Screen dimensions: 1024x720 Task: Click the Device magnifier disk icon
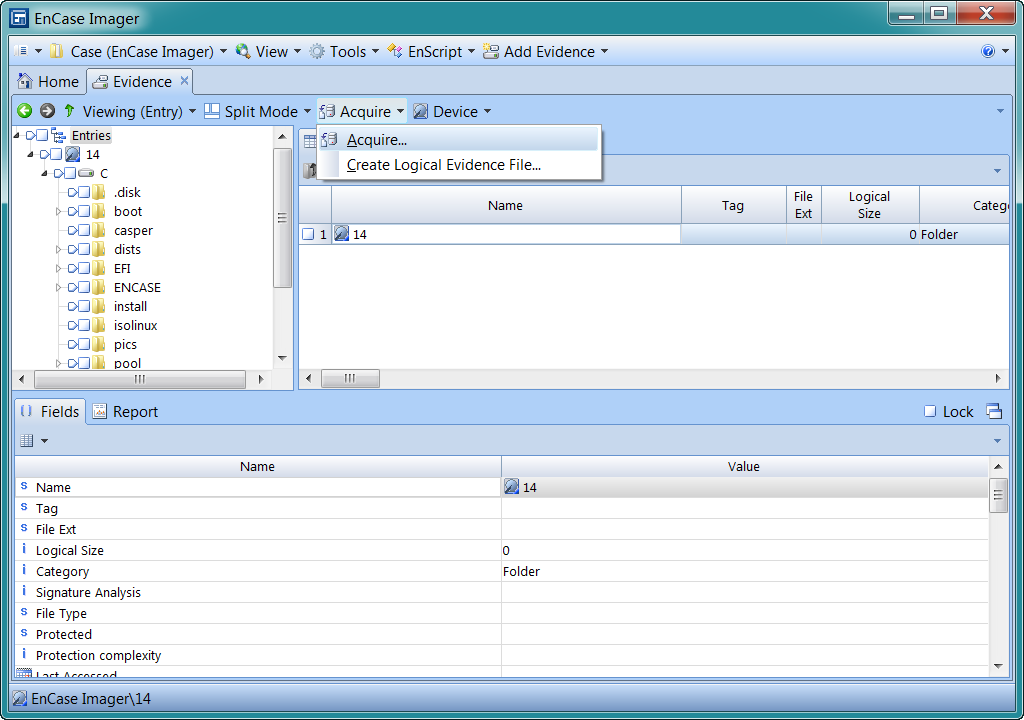[x=421, y=111]
